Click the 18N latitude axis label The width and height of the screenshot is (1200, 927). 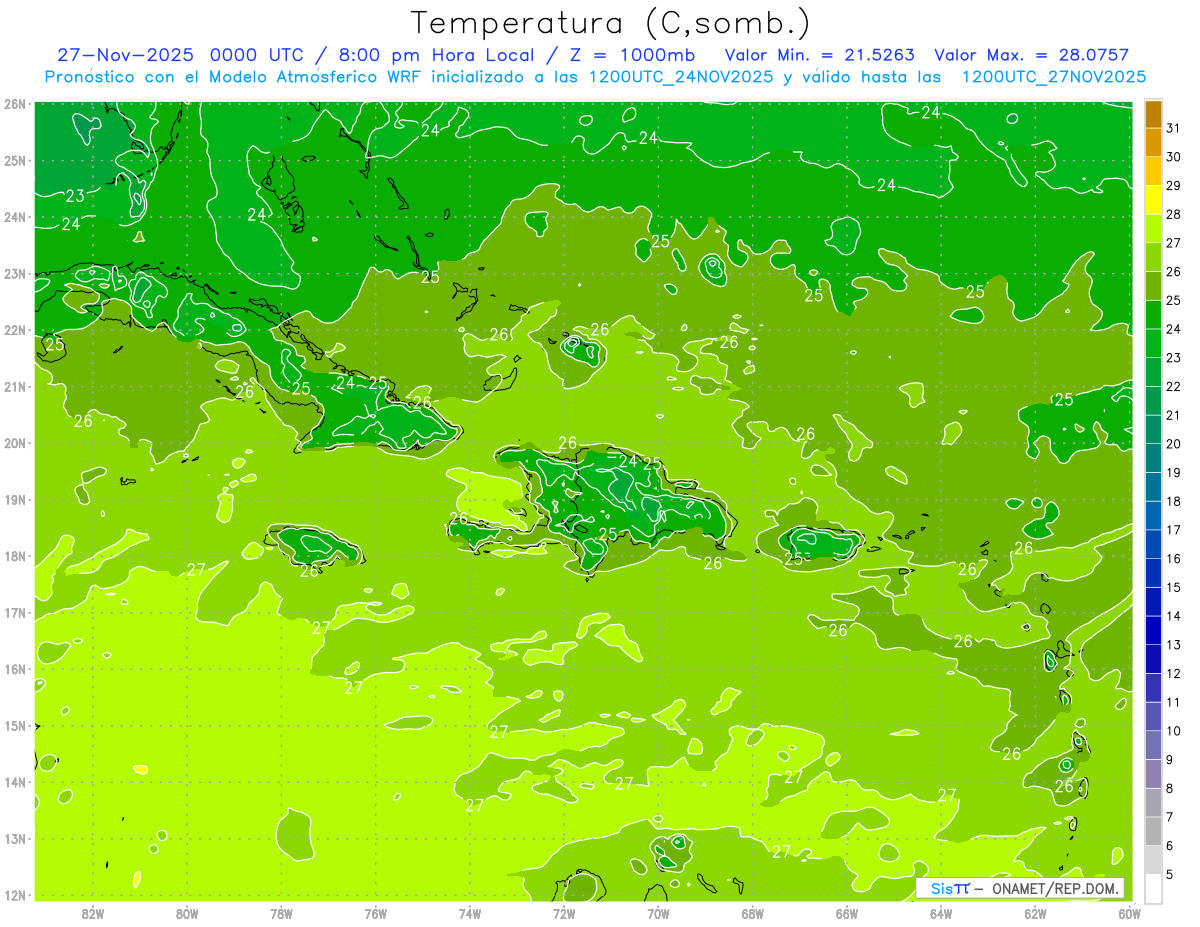tap(15, 556)
